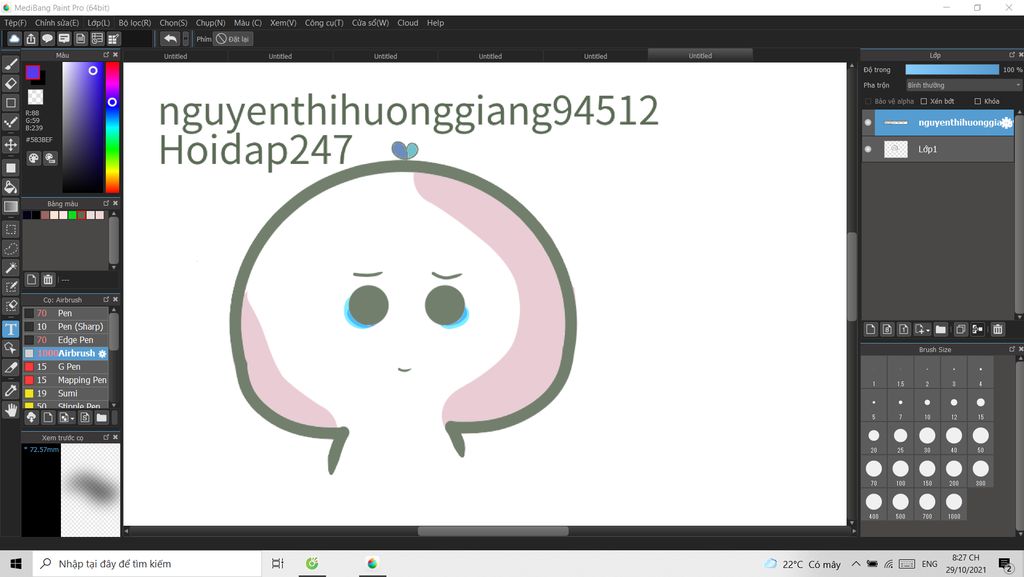Click the speech bubble icon in toolbar
This screenshot has height=577, width=1024.
pos(47,39)
